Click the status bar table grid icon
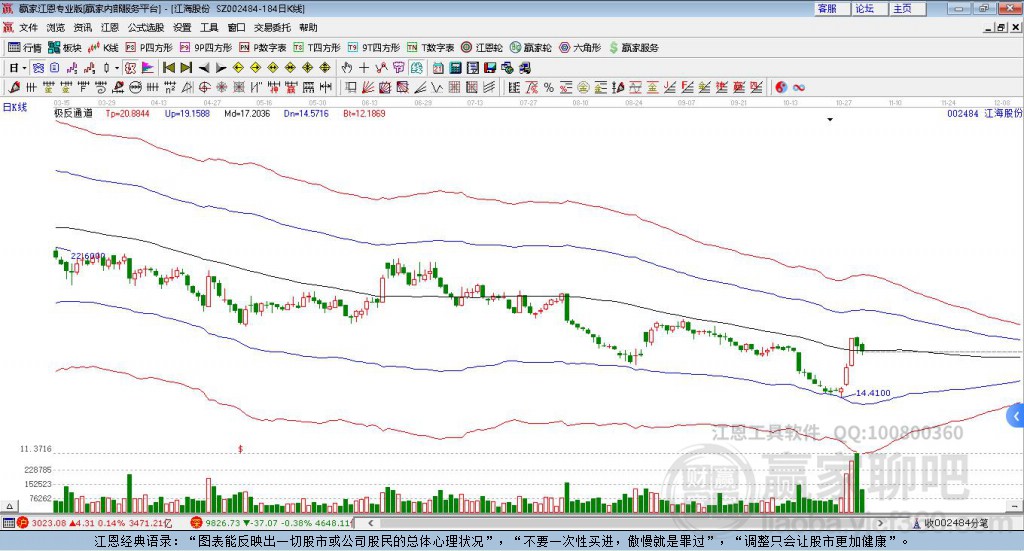The image size is (1024, 551). click(x=8, y=523)
